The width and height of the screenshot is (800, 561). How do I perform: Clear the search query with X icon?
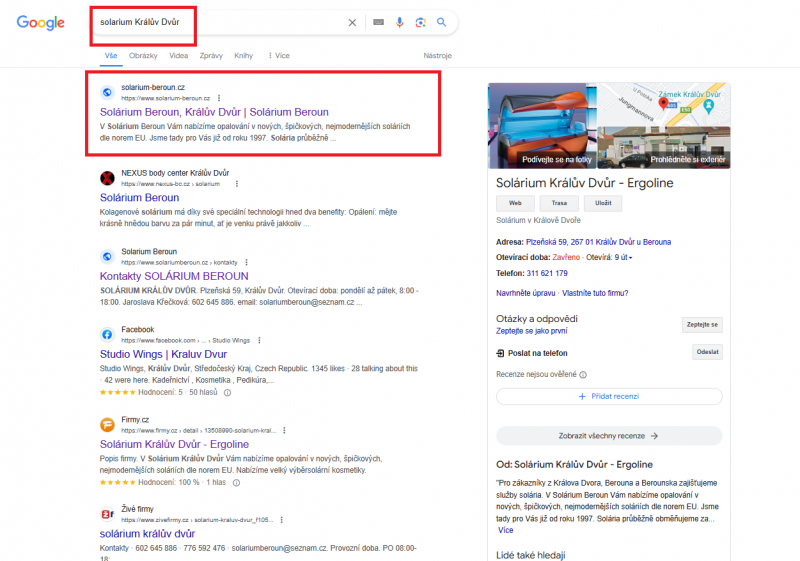tap(352, 22)
